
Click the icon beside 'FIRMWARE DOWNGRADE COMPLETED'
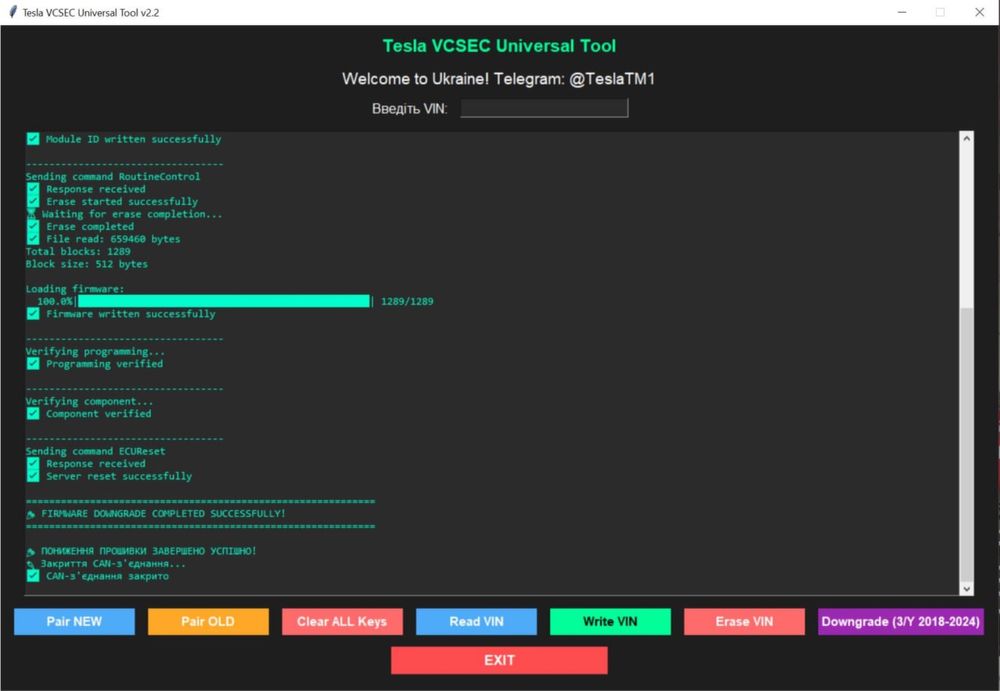pos(31,514)
